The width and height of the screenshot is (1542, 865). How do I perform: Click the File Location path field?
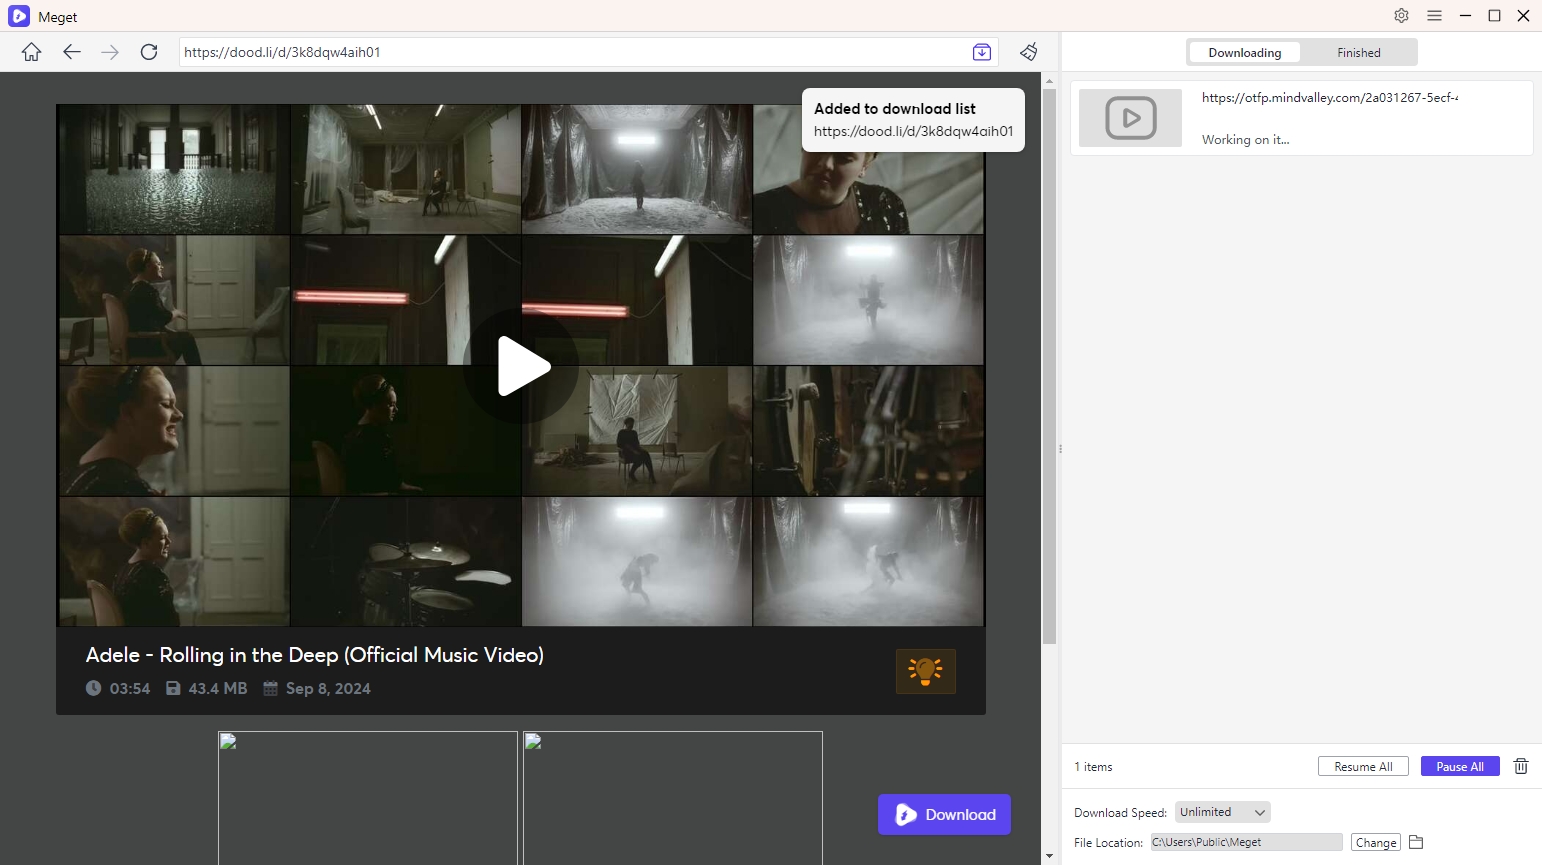pos(1246,842)
